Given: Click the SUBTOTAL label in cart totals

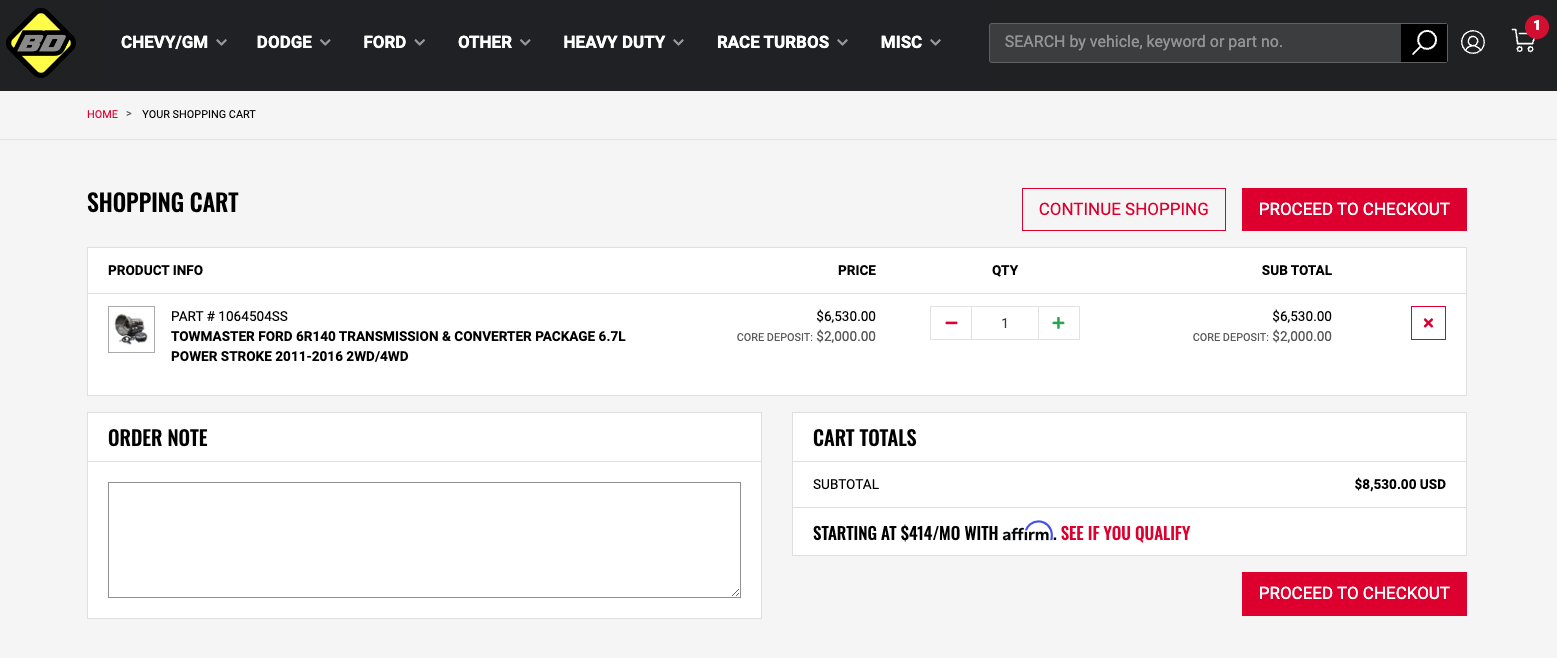Looking at the screenshot, I should point(846,484).
